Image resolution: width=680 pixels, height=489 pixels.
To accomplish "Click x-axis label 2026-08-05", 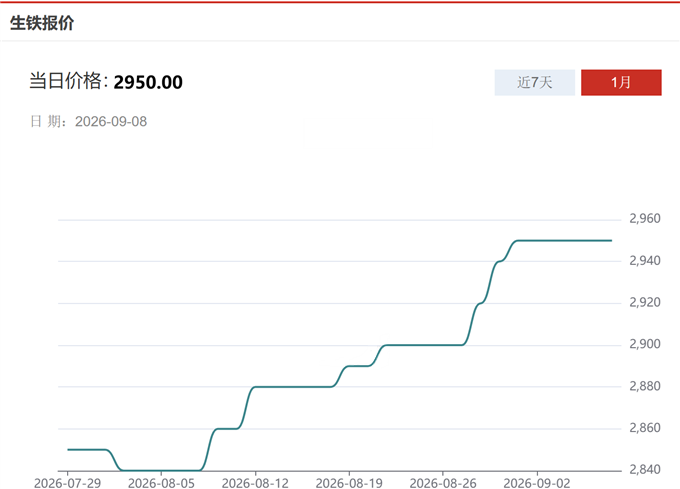I will (x=161, y=483).
